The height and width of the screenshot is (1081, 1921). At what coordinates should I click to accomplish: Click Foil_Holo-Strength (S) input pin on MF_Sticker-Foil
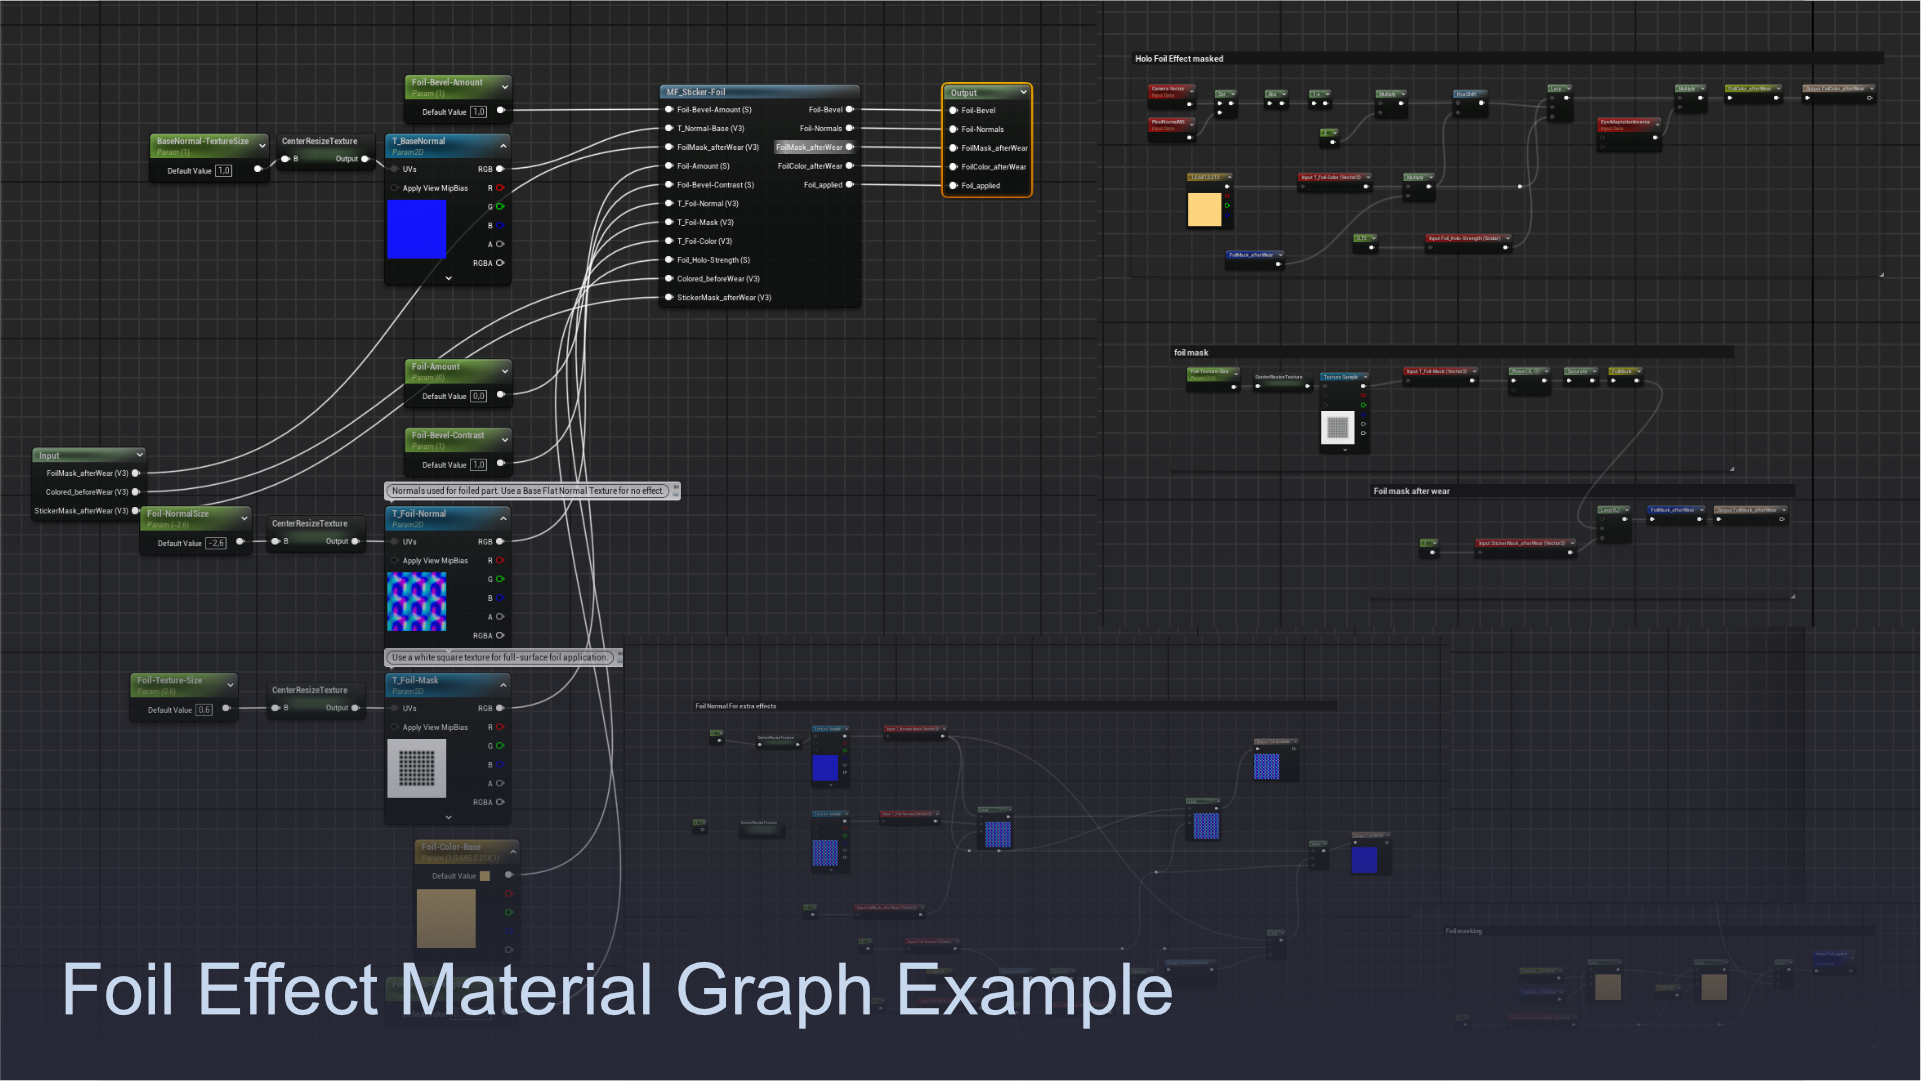click(x=669, y=260)
